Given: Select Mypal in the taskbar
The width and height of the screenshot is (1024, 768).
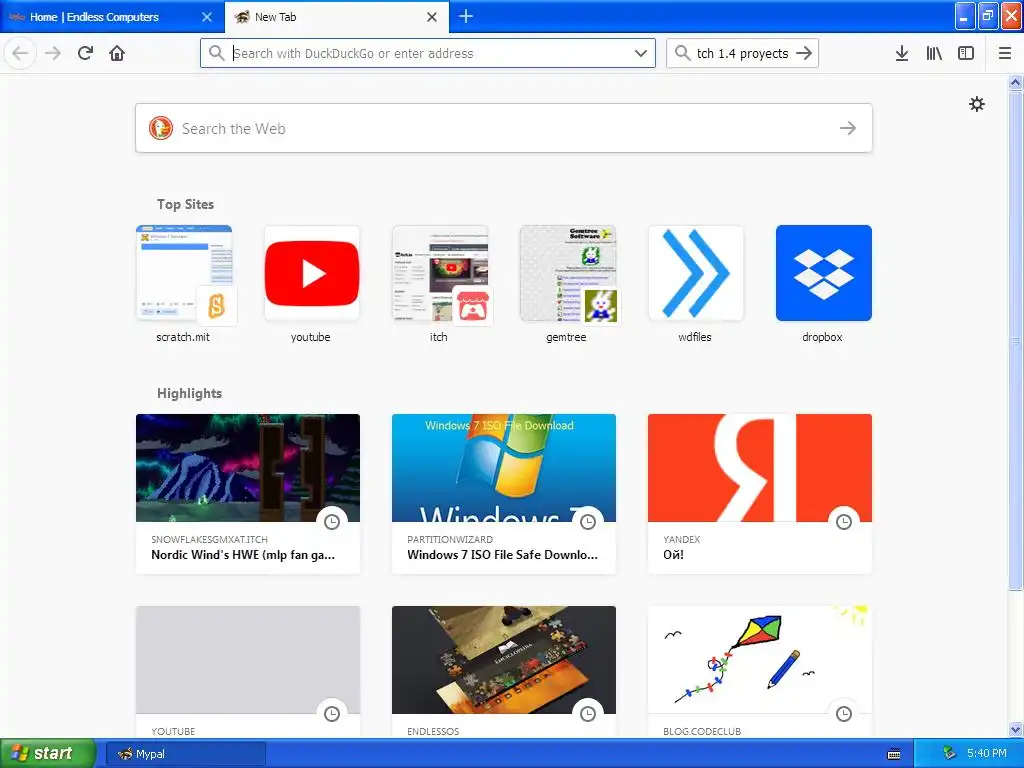Looking at the screenshot, I should tap(185, 754).
